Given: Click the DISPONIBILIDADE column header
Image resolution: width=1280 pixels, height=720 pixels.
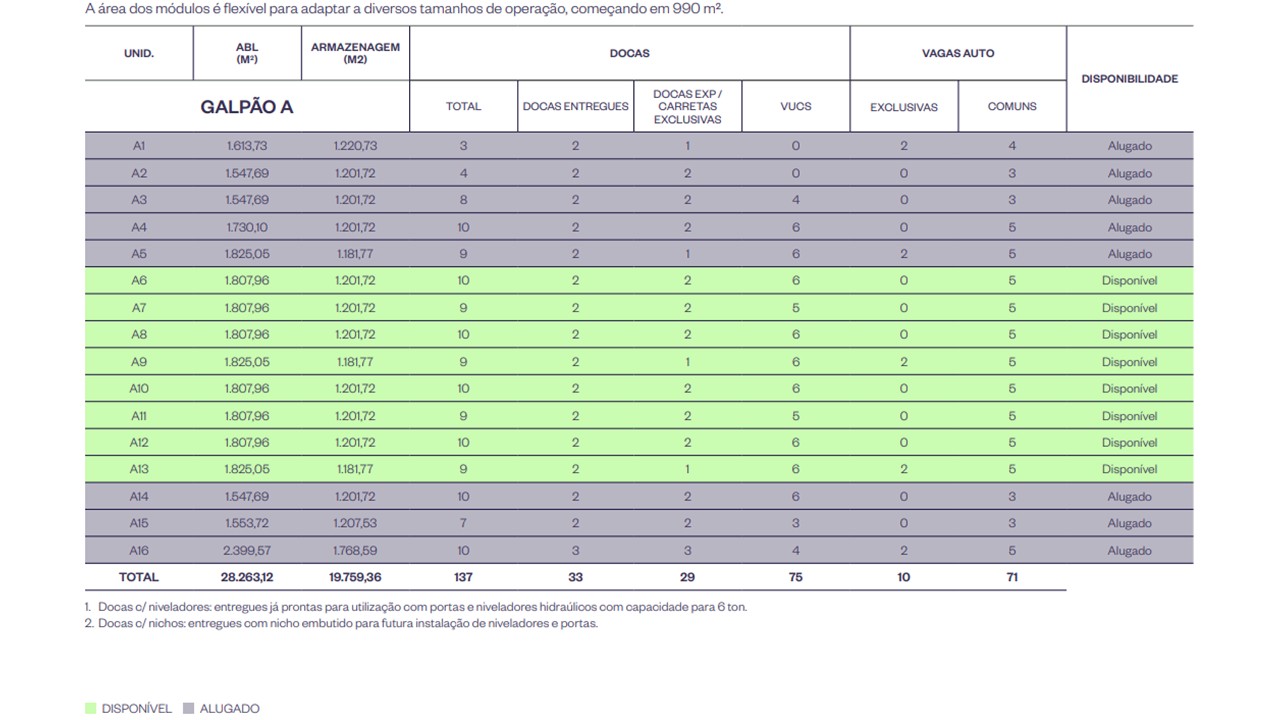Looking at the screenshot, I should pyautogui.click(x=1129, y=79).
